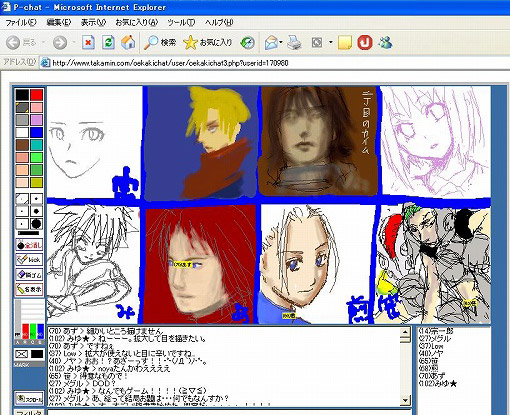The height and width of the screenshot is (415, 510).
Task: Click the Print printer icon
Action: (294, 43)
